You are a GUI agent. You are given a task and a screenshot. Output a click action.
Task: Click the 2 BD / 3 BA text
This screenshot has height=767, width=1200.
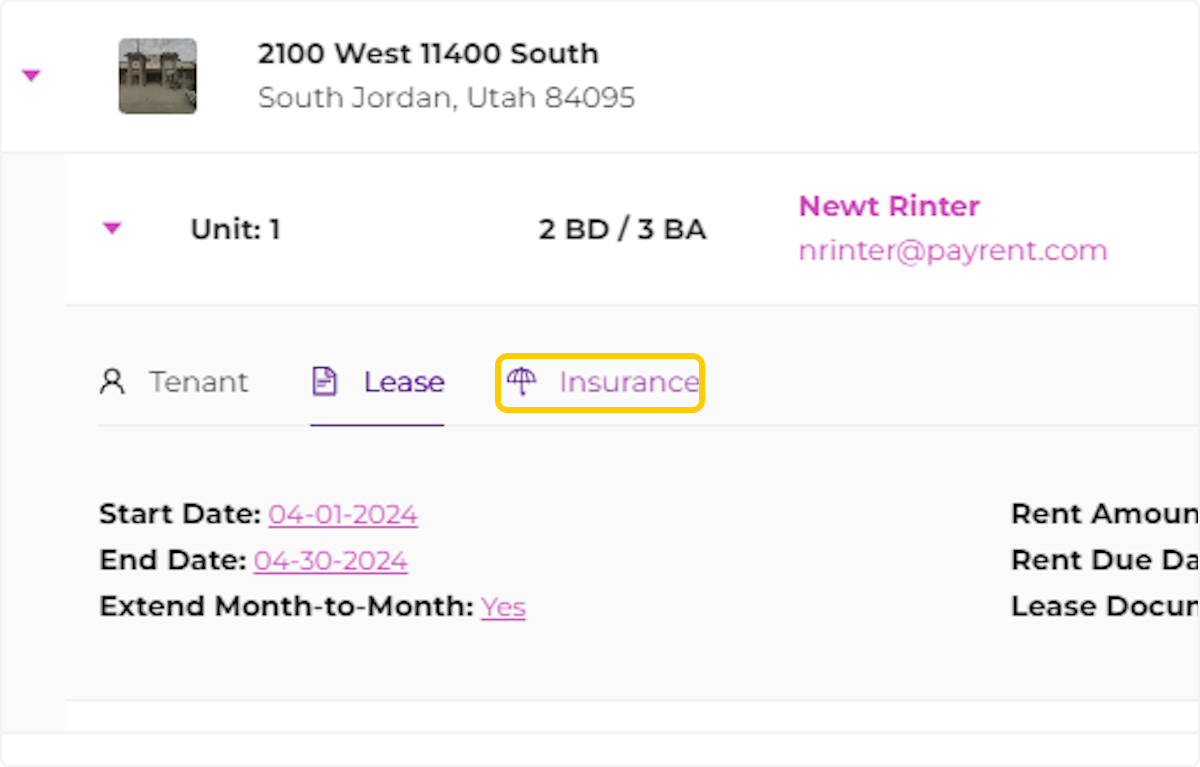(622, 229)
